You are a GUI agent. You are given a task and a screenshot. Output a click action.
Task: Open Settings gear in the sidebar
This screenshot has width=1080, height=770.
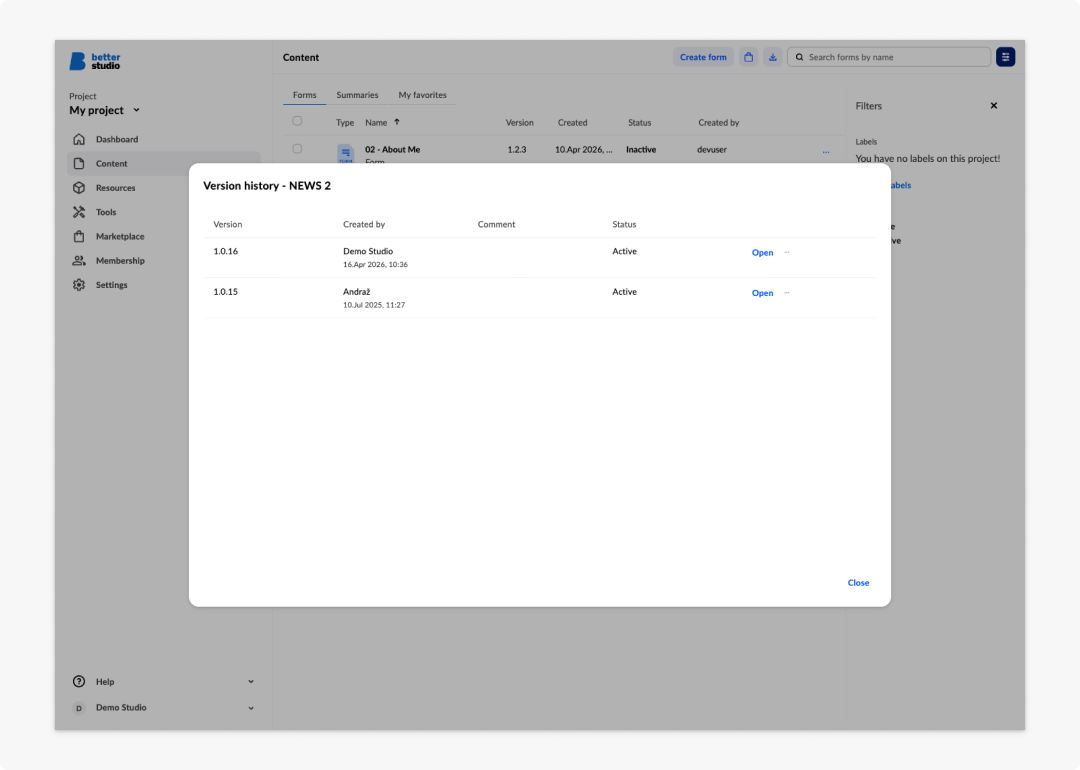(79, 285)
